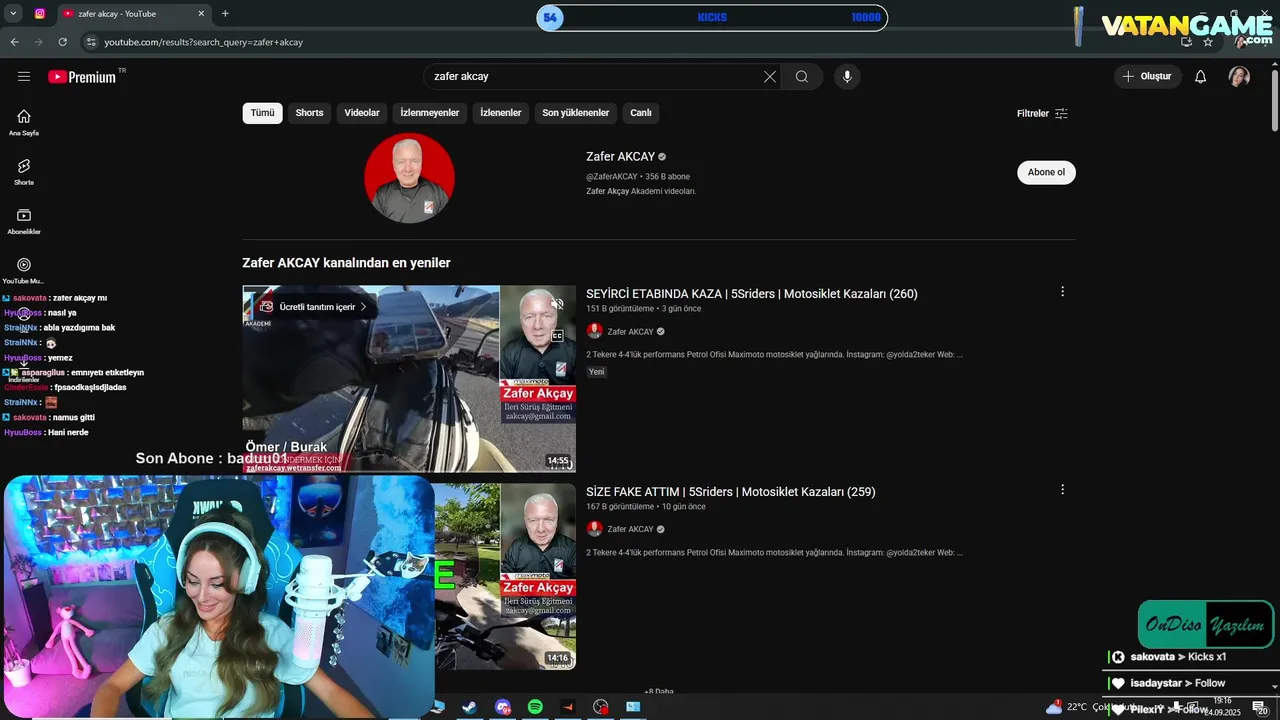
Task: Select the İzlenmeyenler filter chip
Action: 430,113
